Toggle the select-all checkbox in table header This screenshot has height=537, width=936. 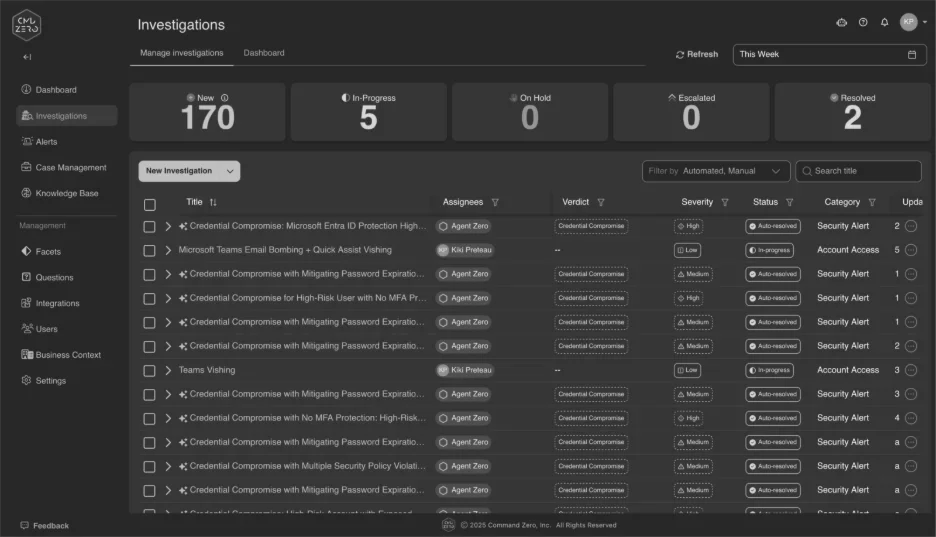tap(149, 205)
